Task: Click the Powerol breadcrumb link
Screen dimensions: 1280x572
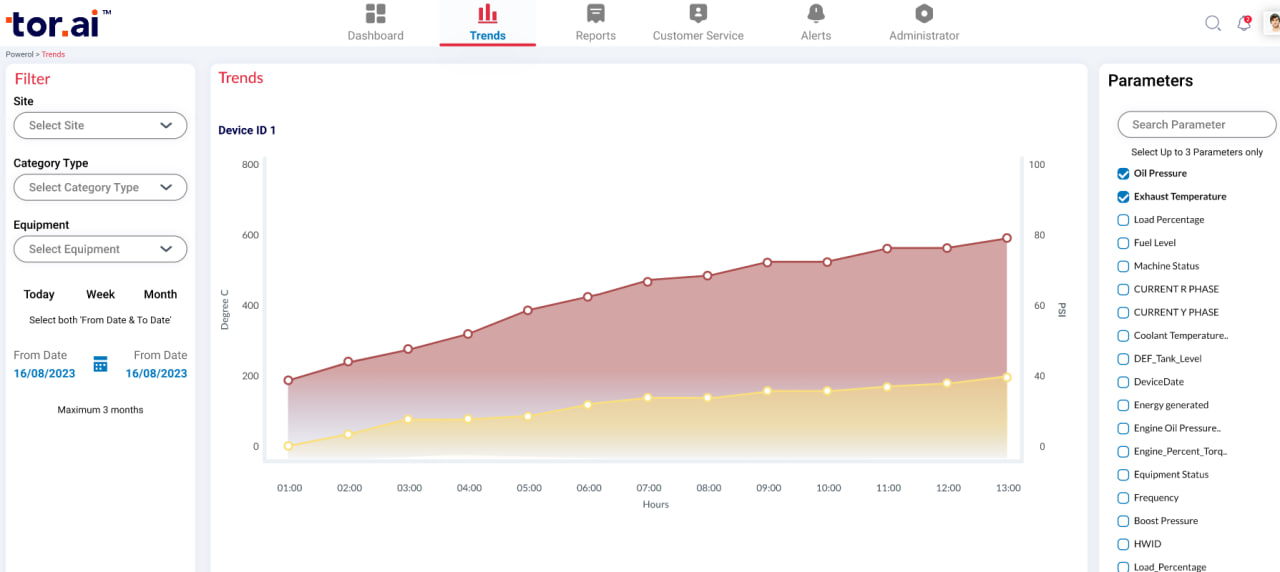Action: pos(19,54)
